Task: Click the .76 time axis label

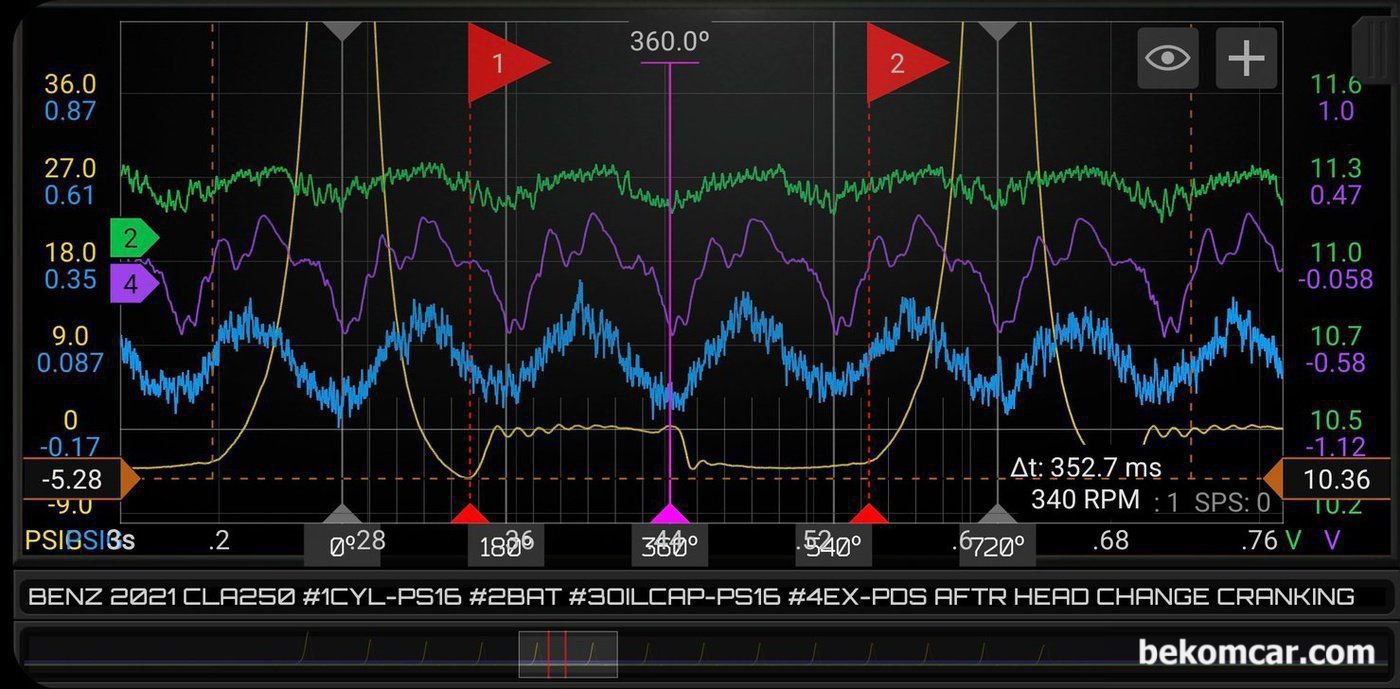Action: pos(1257,541)
